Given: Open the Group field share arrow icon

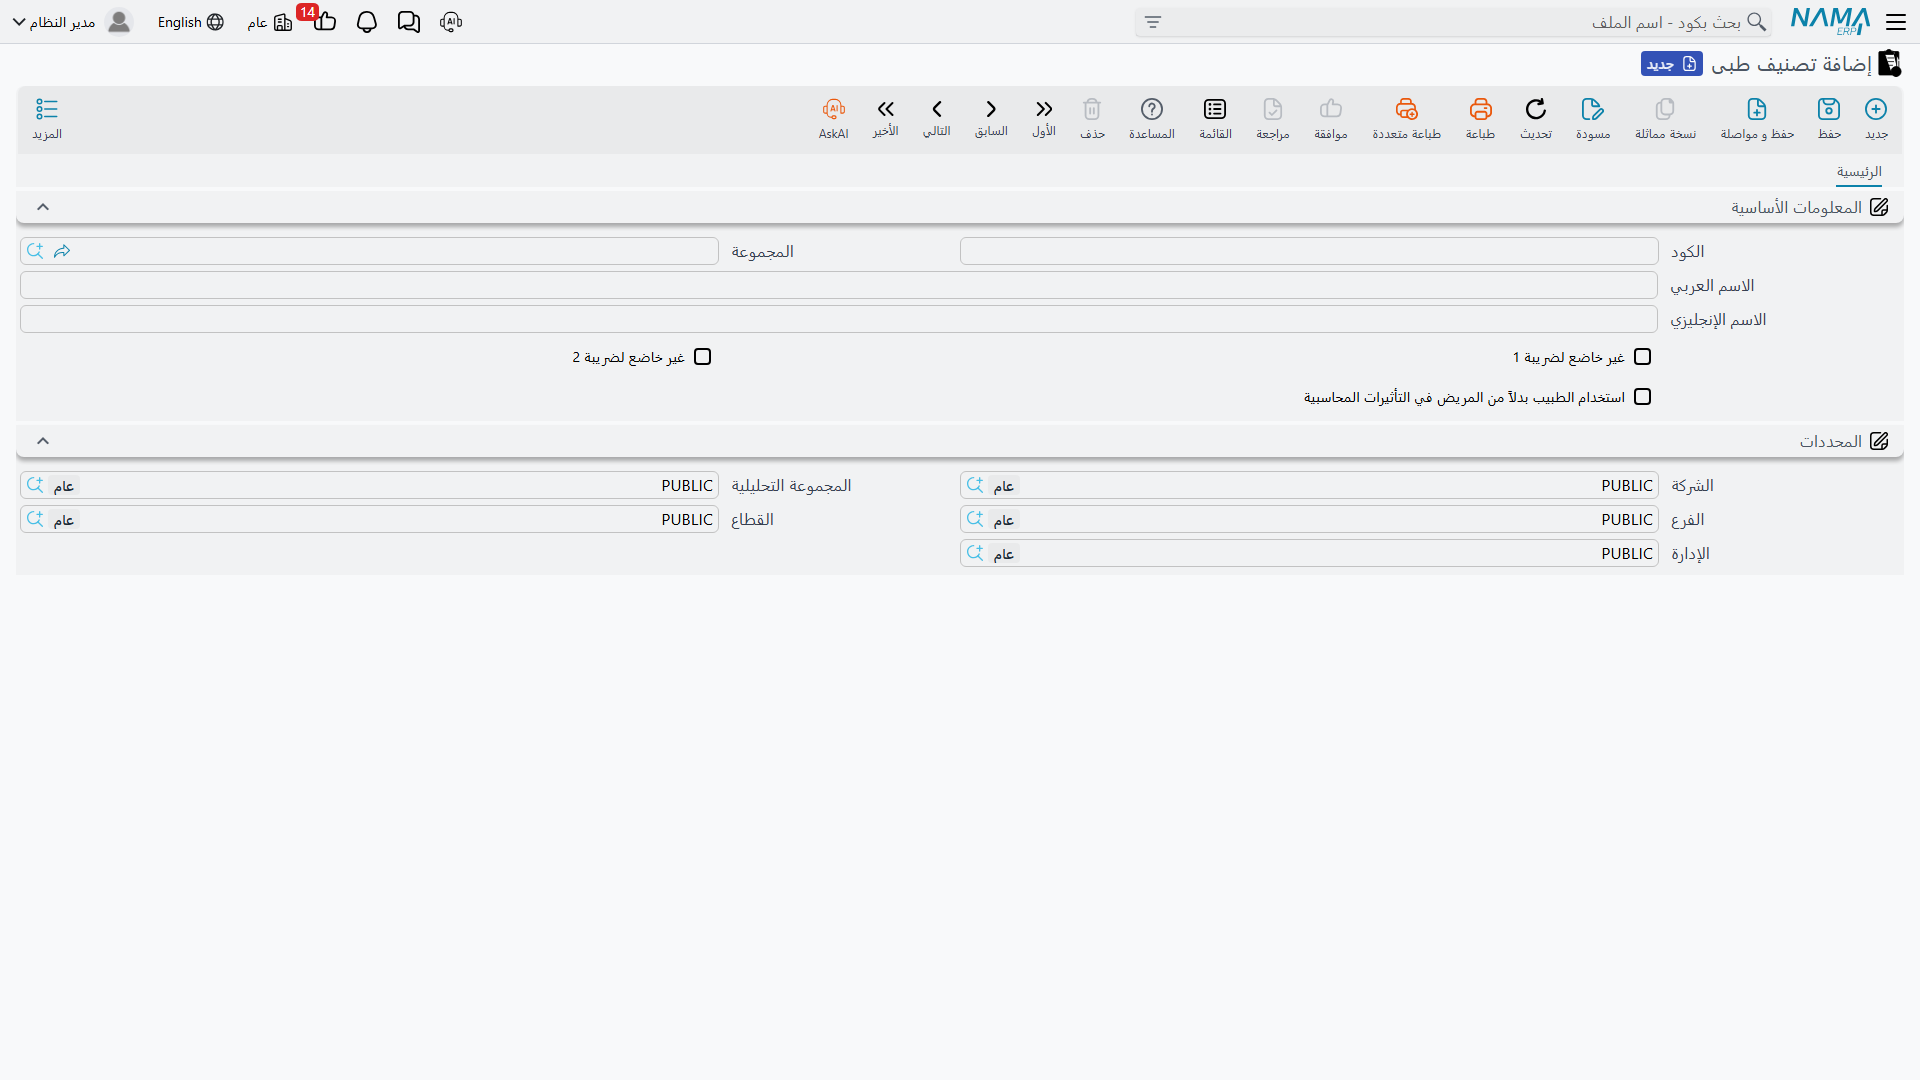Looking at the screenshot, I should [x=62, y=251].
